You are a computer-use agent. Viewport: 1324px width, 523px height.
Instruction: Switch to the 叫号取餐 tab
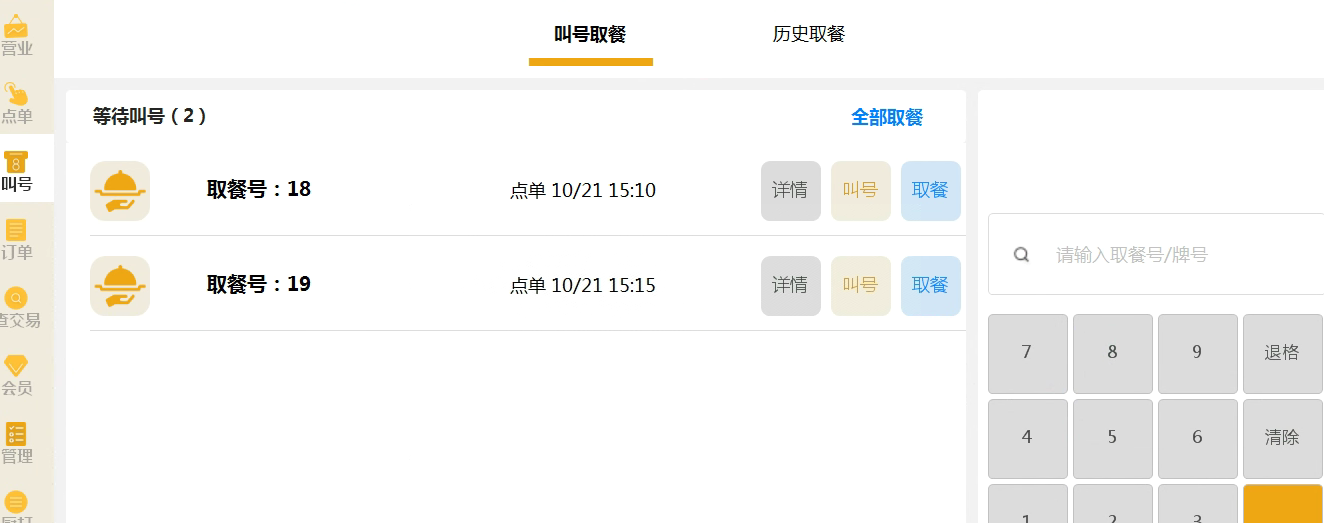pos(590,35)
